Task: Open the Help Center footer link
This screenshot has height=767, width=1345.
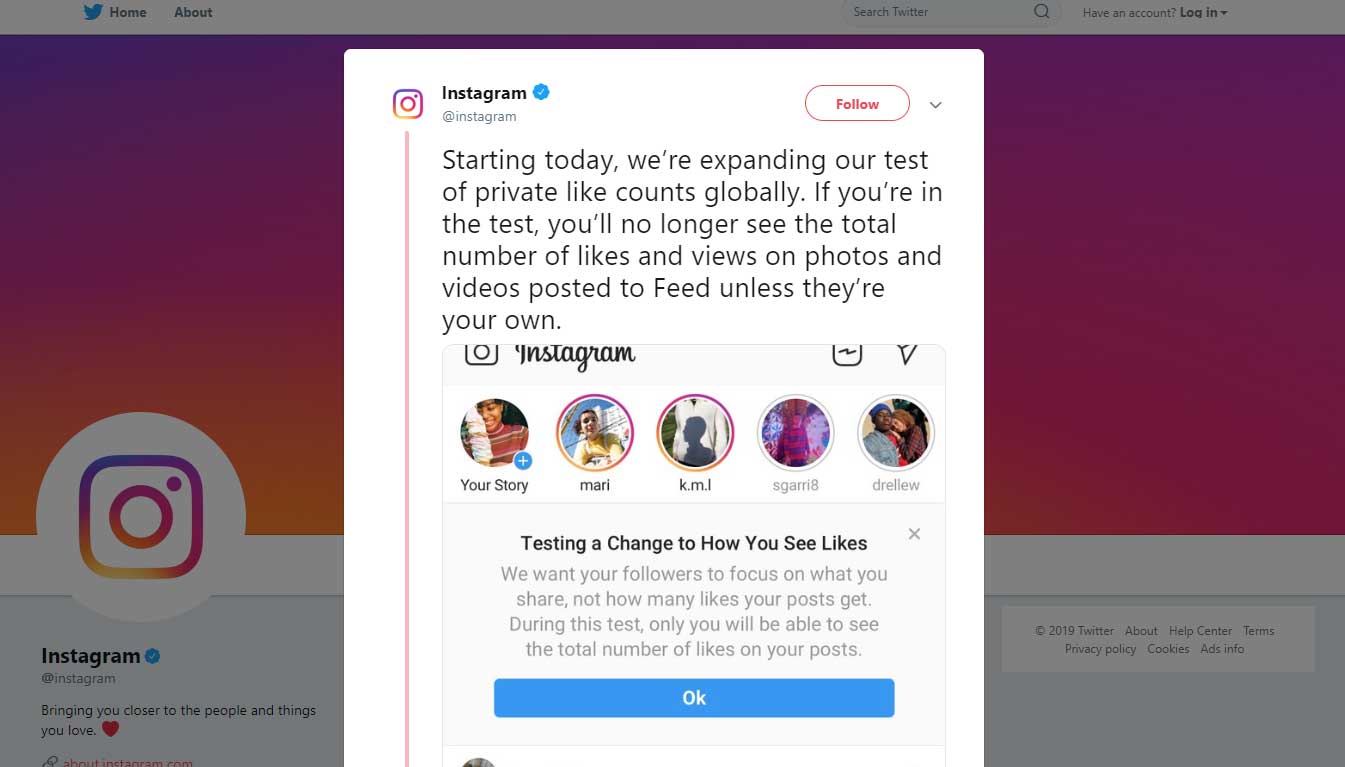Action: 1200,631
